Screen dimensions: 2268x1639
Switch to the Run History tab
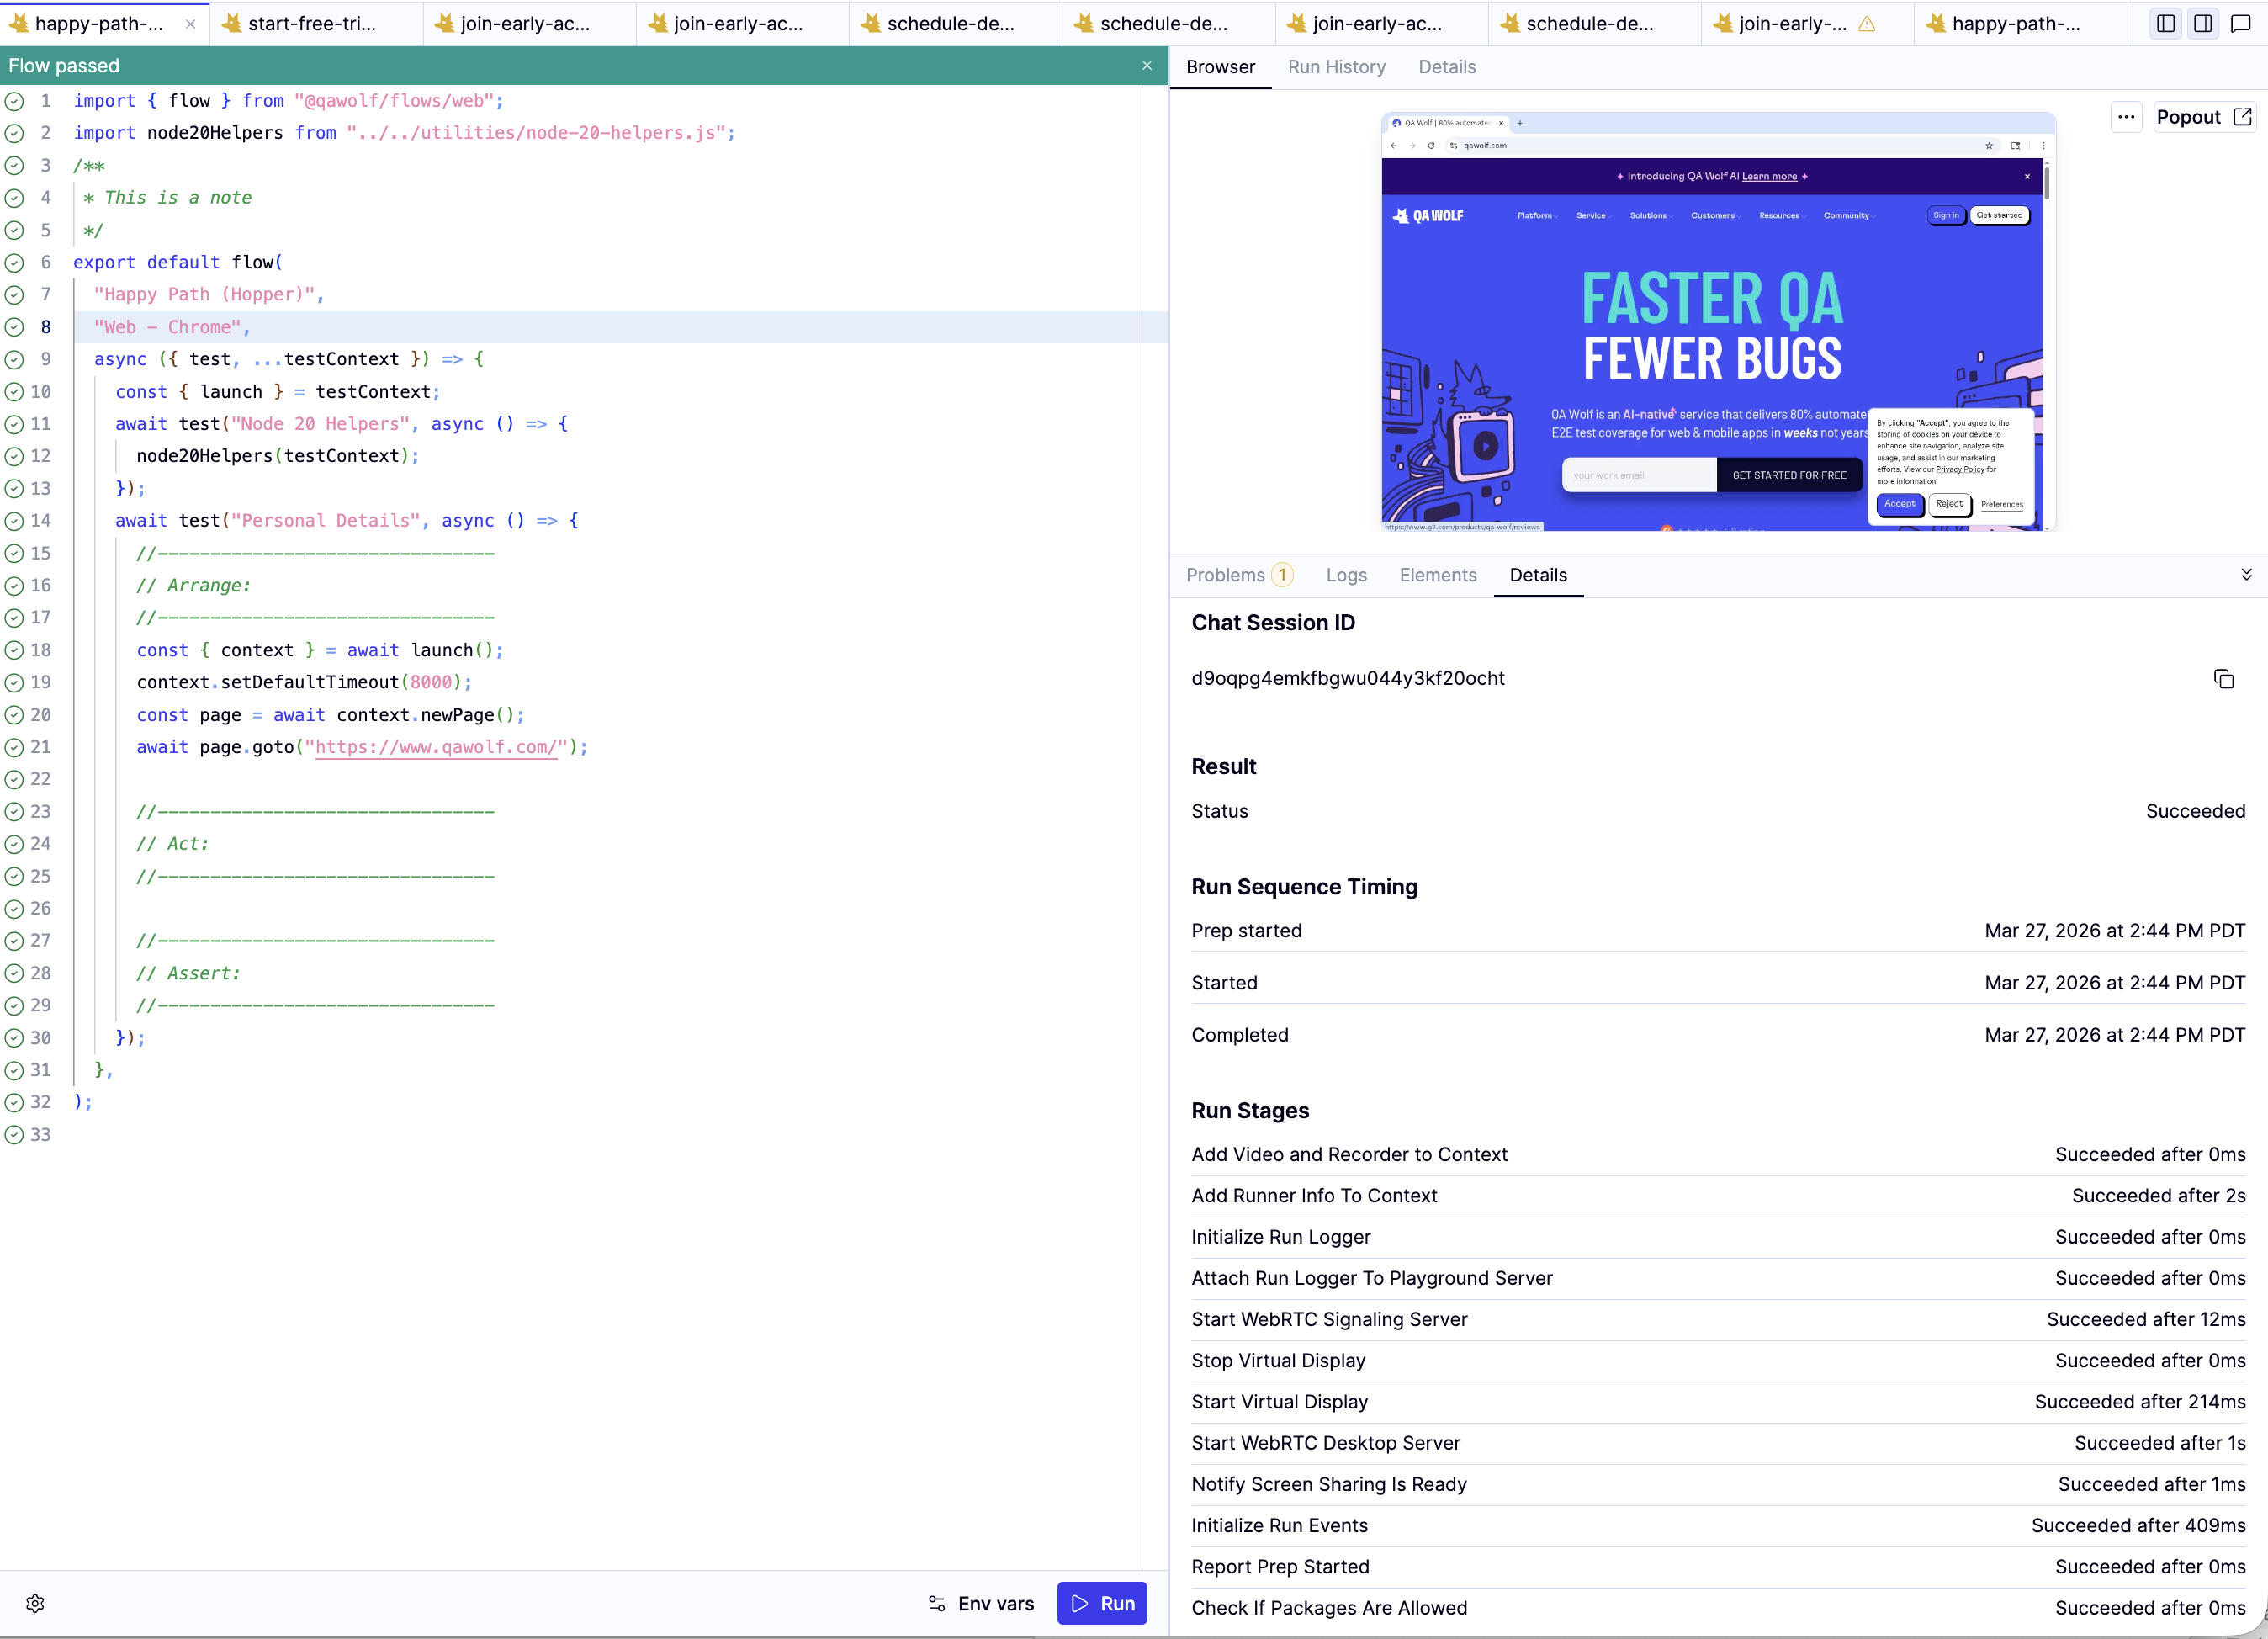[1337, 67]
